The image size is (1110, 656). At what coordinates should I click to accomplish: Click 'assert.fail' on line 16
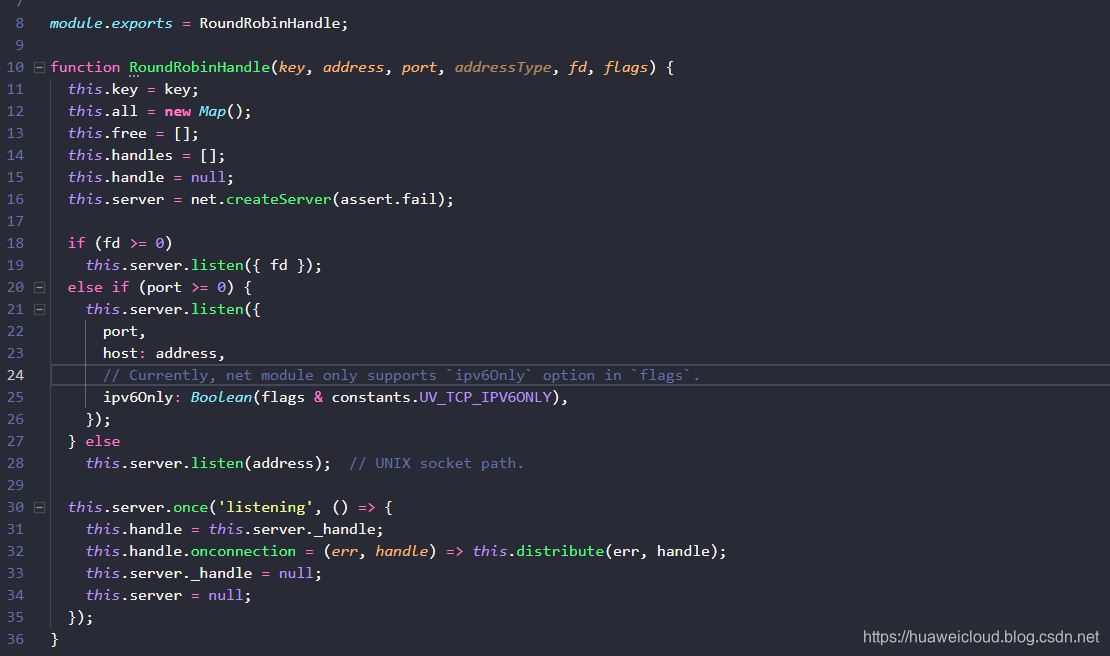coord(389,199)
